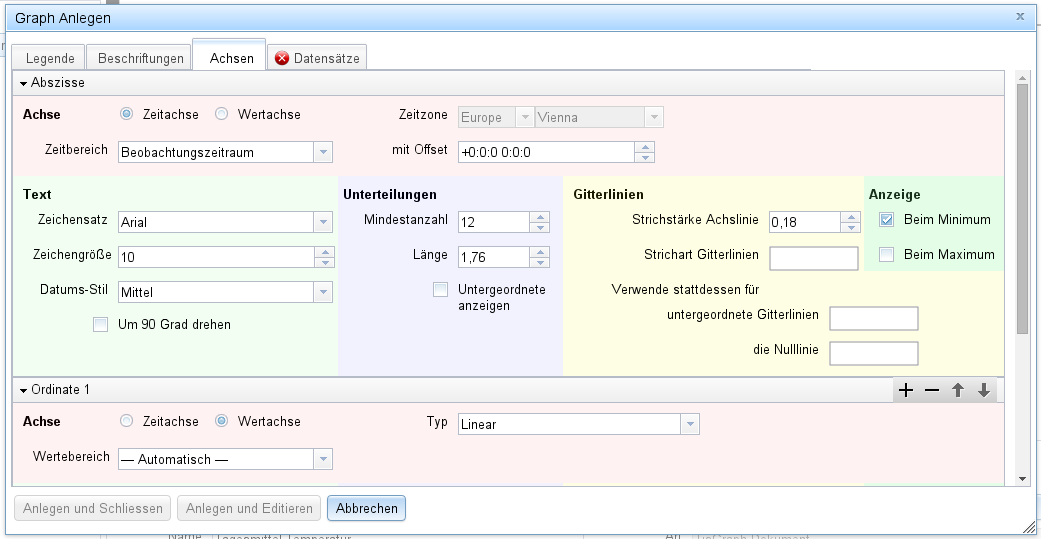Open the Strichart Gitterlinien line style picker
The height and width of the screenshot is (539, 1041).
point(814,258)
